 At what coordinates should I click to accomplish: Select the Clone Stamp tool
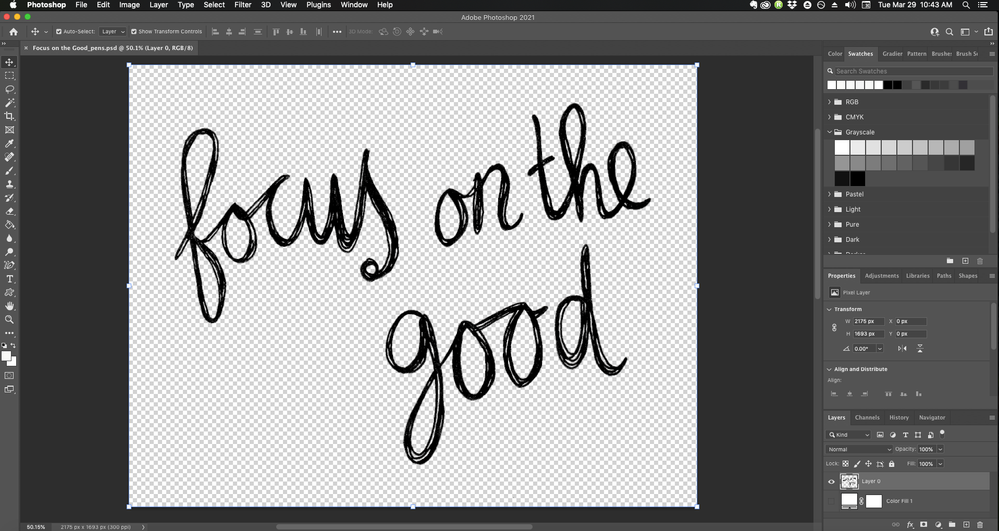(x=10, y=184)
